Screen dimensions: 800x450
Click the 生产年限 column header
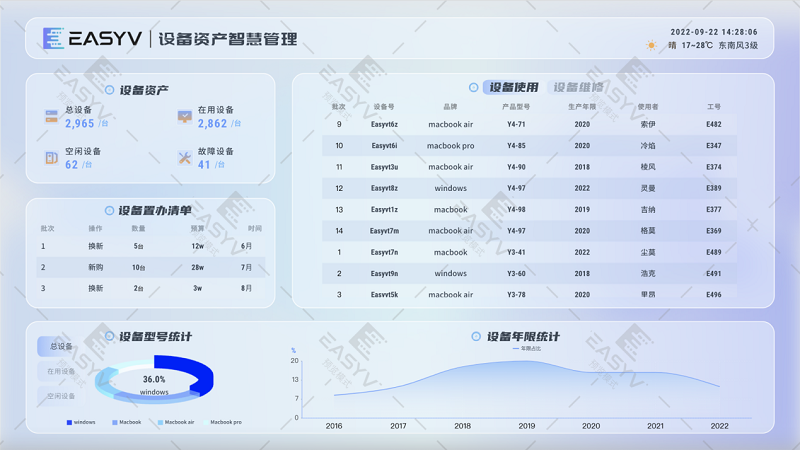pos(581,106)
